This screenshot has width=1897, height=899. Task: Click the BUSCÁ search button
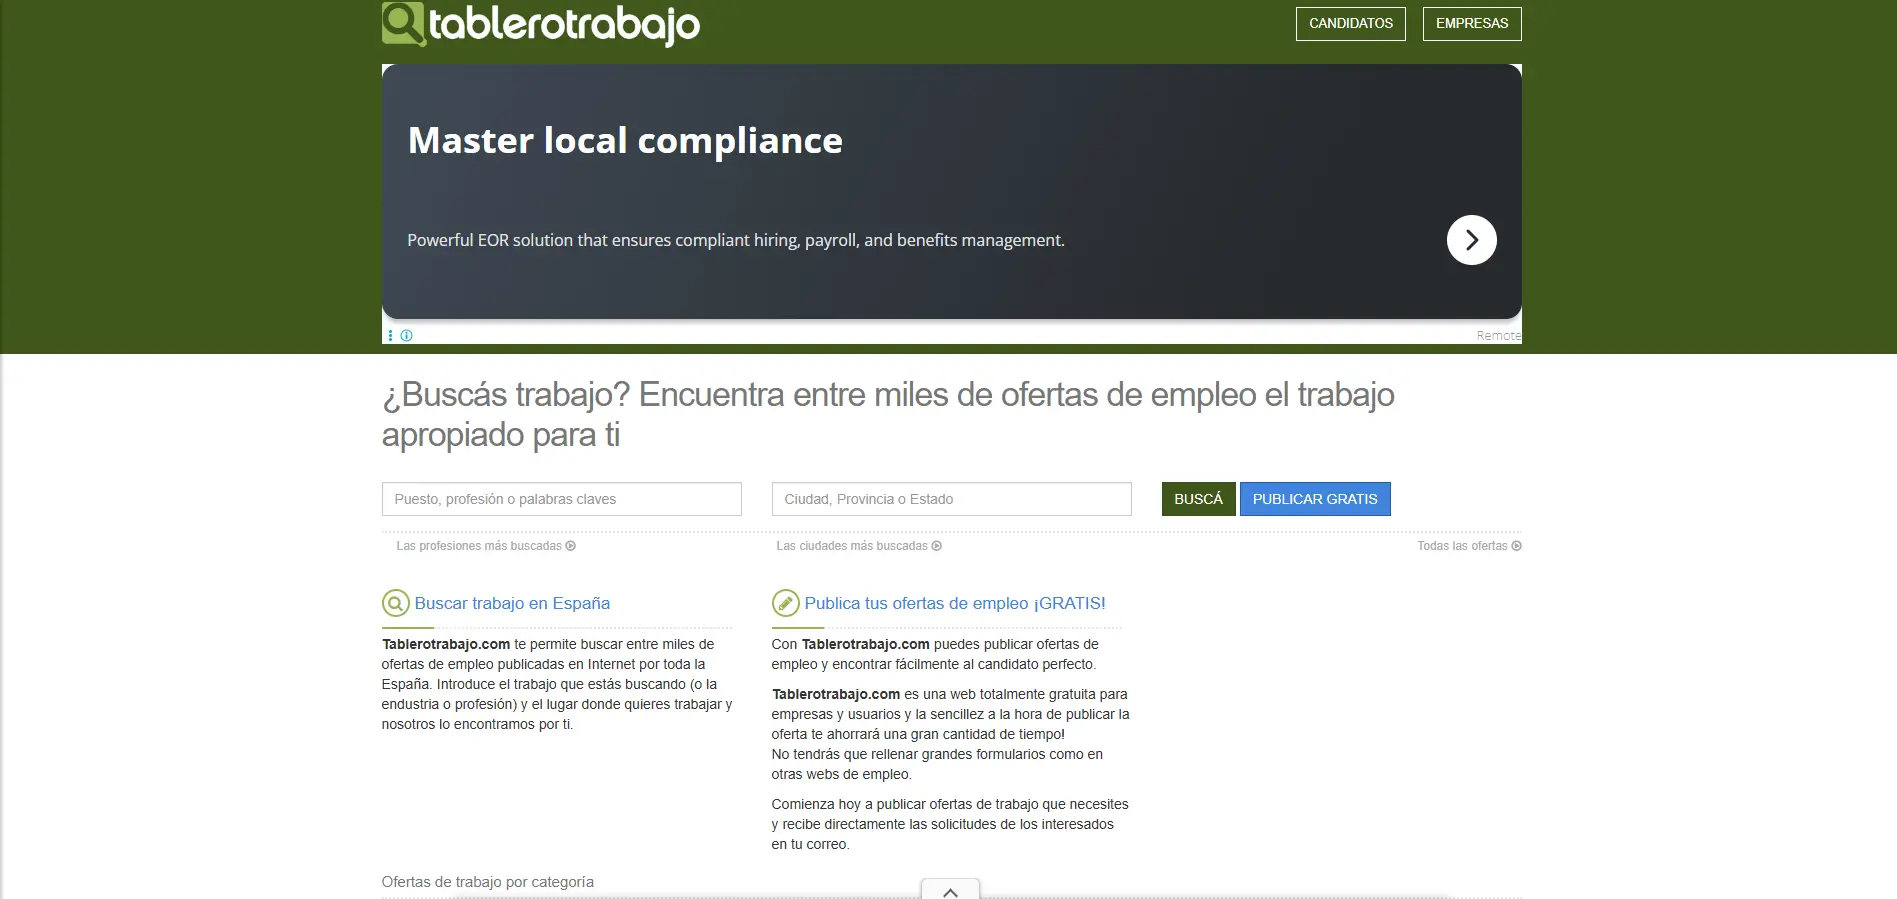pyautogui.click(x=1198, y=499)
